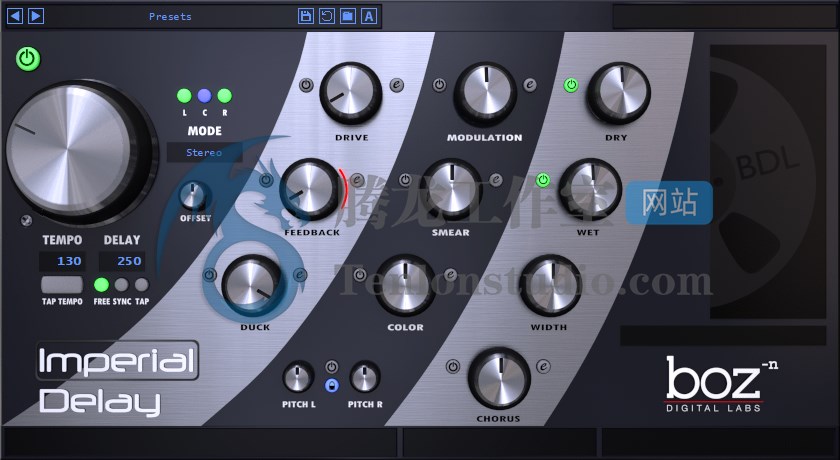Image resolution: width=840 pixels, height=460 pixels.
Task: Click the Chorus 'e' edit icon
Action: point(543,367)
